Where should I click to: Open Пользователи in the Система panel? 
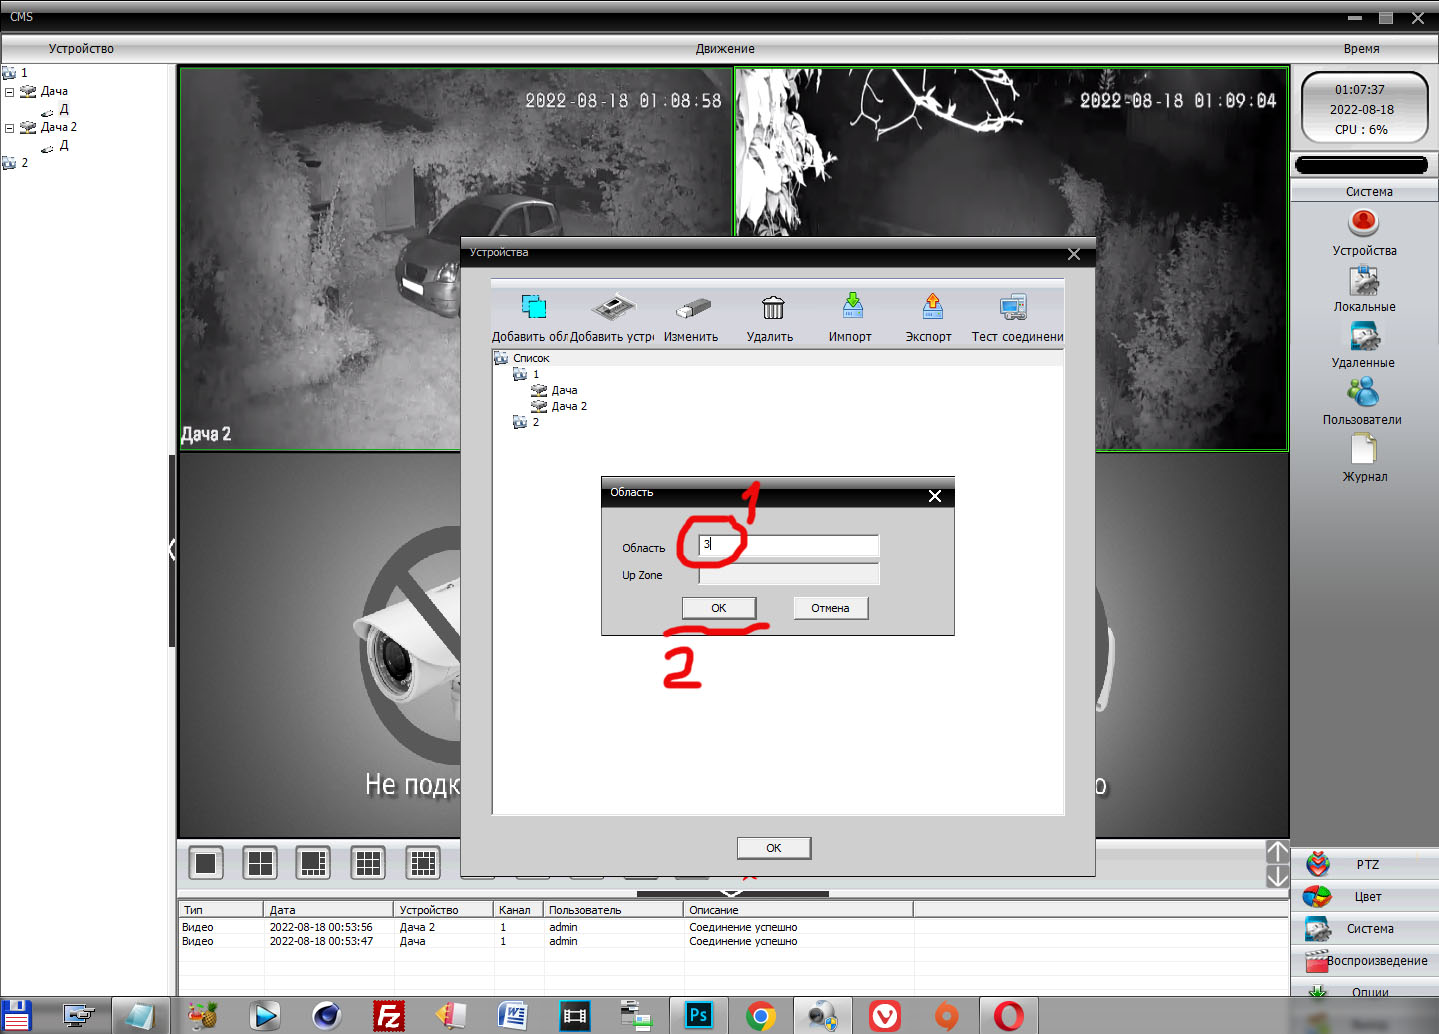(x=1362, y=393)
